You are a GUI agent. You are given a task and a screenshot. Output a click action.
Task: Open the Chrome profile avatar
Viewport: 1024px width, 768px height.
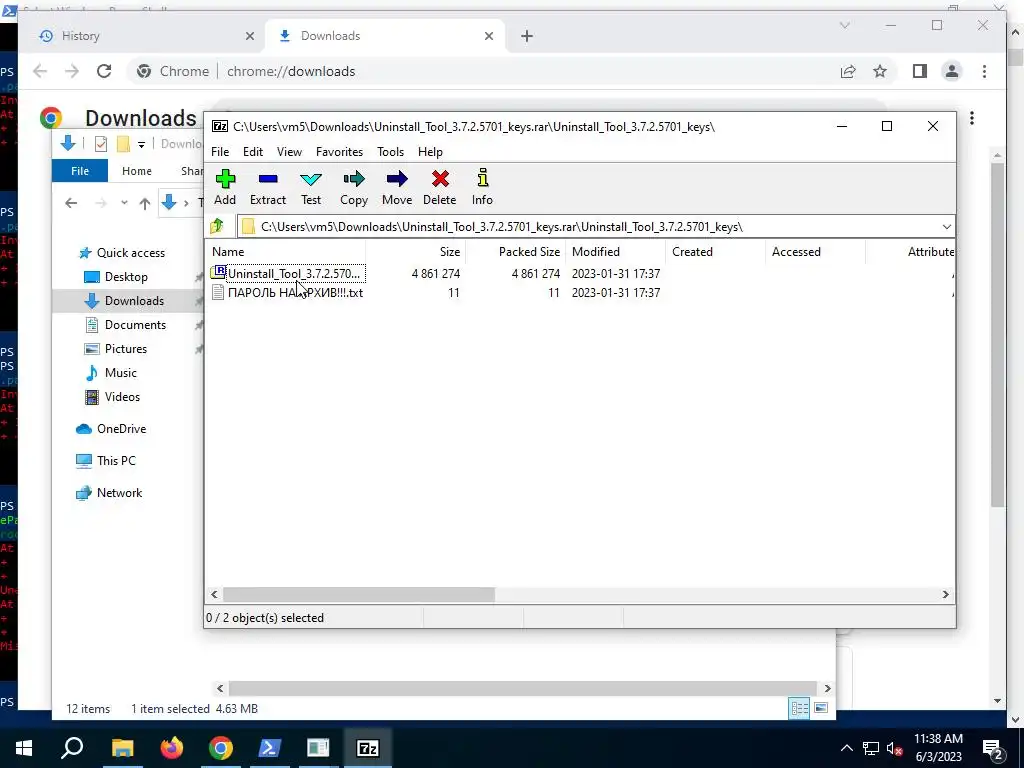coord(952,71)
